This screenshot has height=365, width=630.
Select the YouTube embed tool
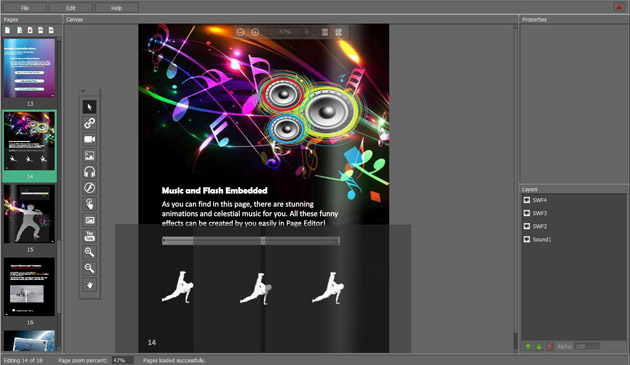pos(89,236)
